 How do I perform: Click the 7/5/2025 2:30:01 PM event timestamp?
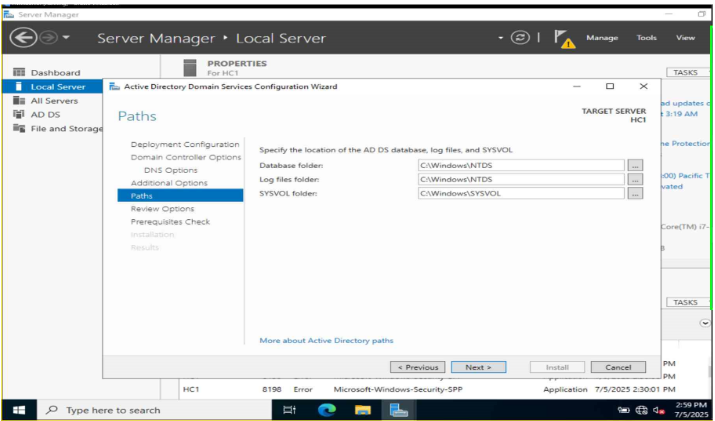[x=635, y=390]
